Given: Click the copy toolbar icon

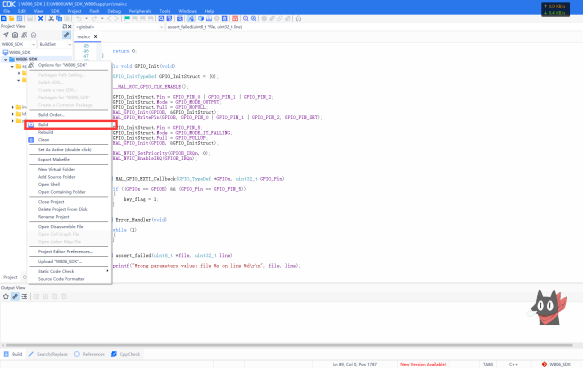Looking at the screenshot, I should click(59, 19).
